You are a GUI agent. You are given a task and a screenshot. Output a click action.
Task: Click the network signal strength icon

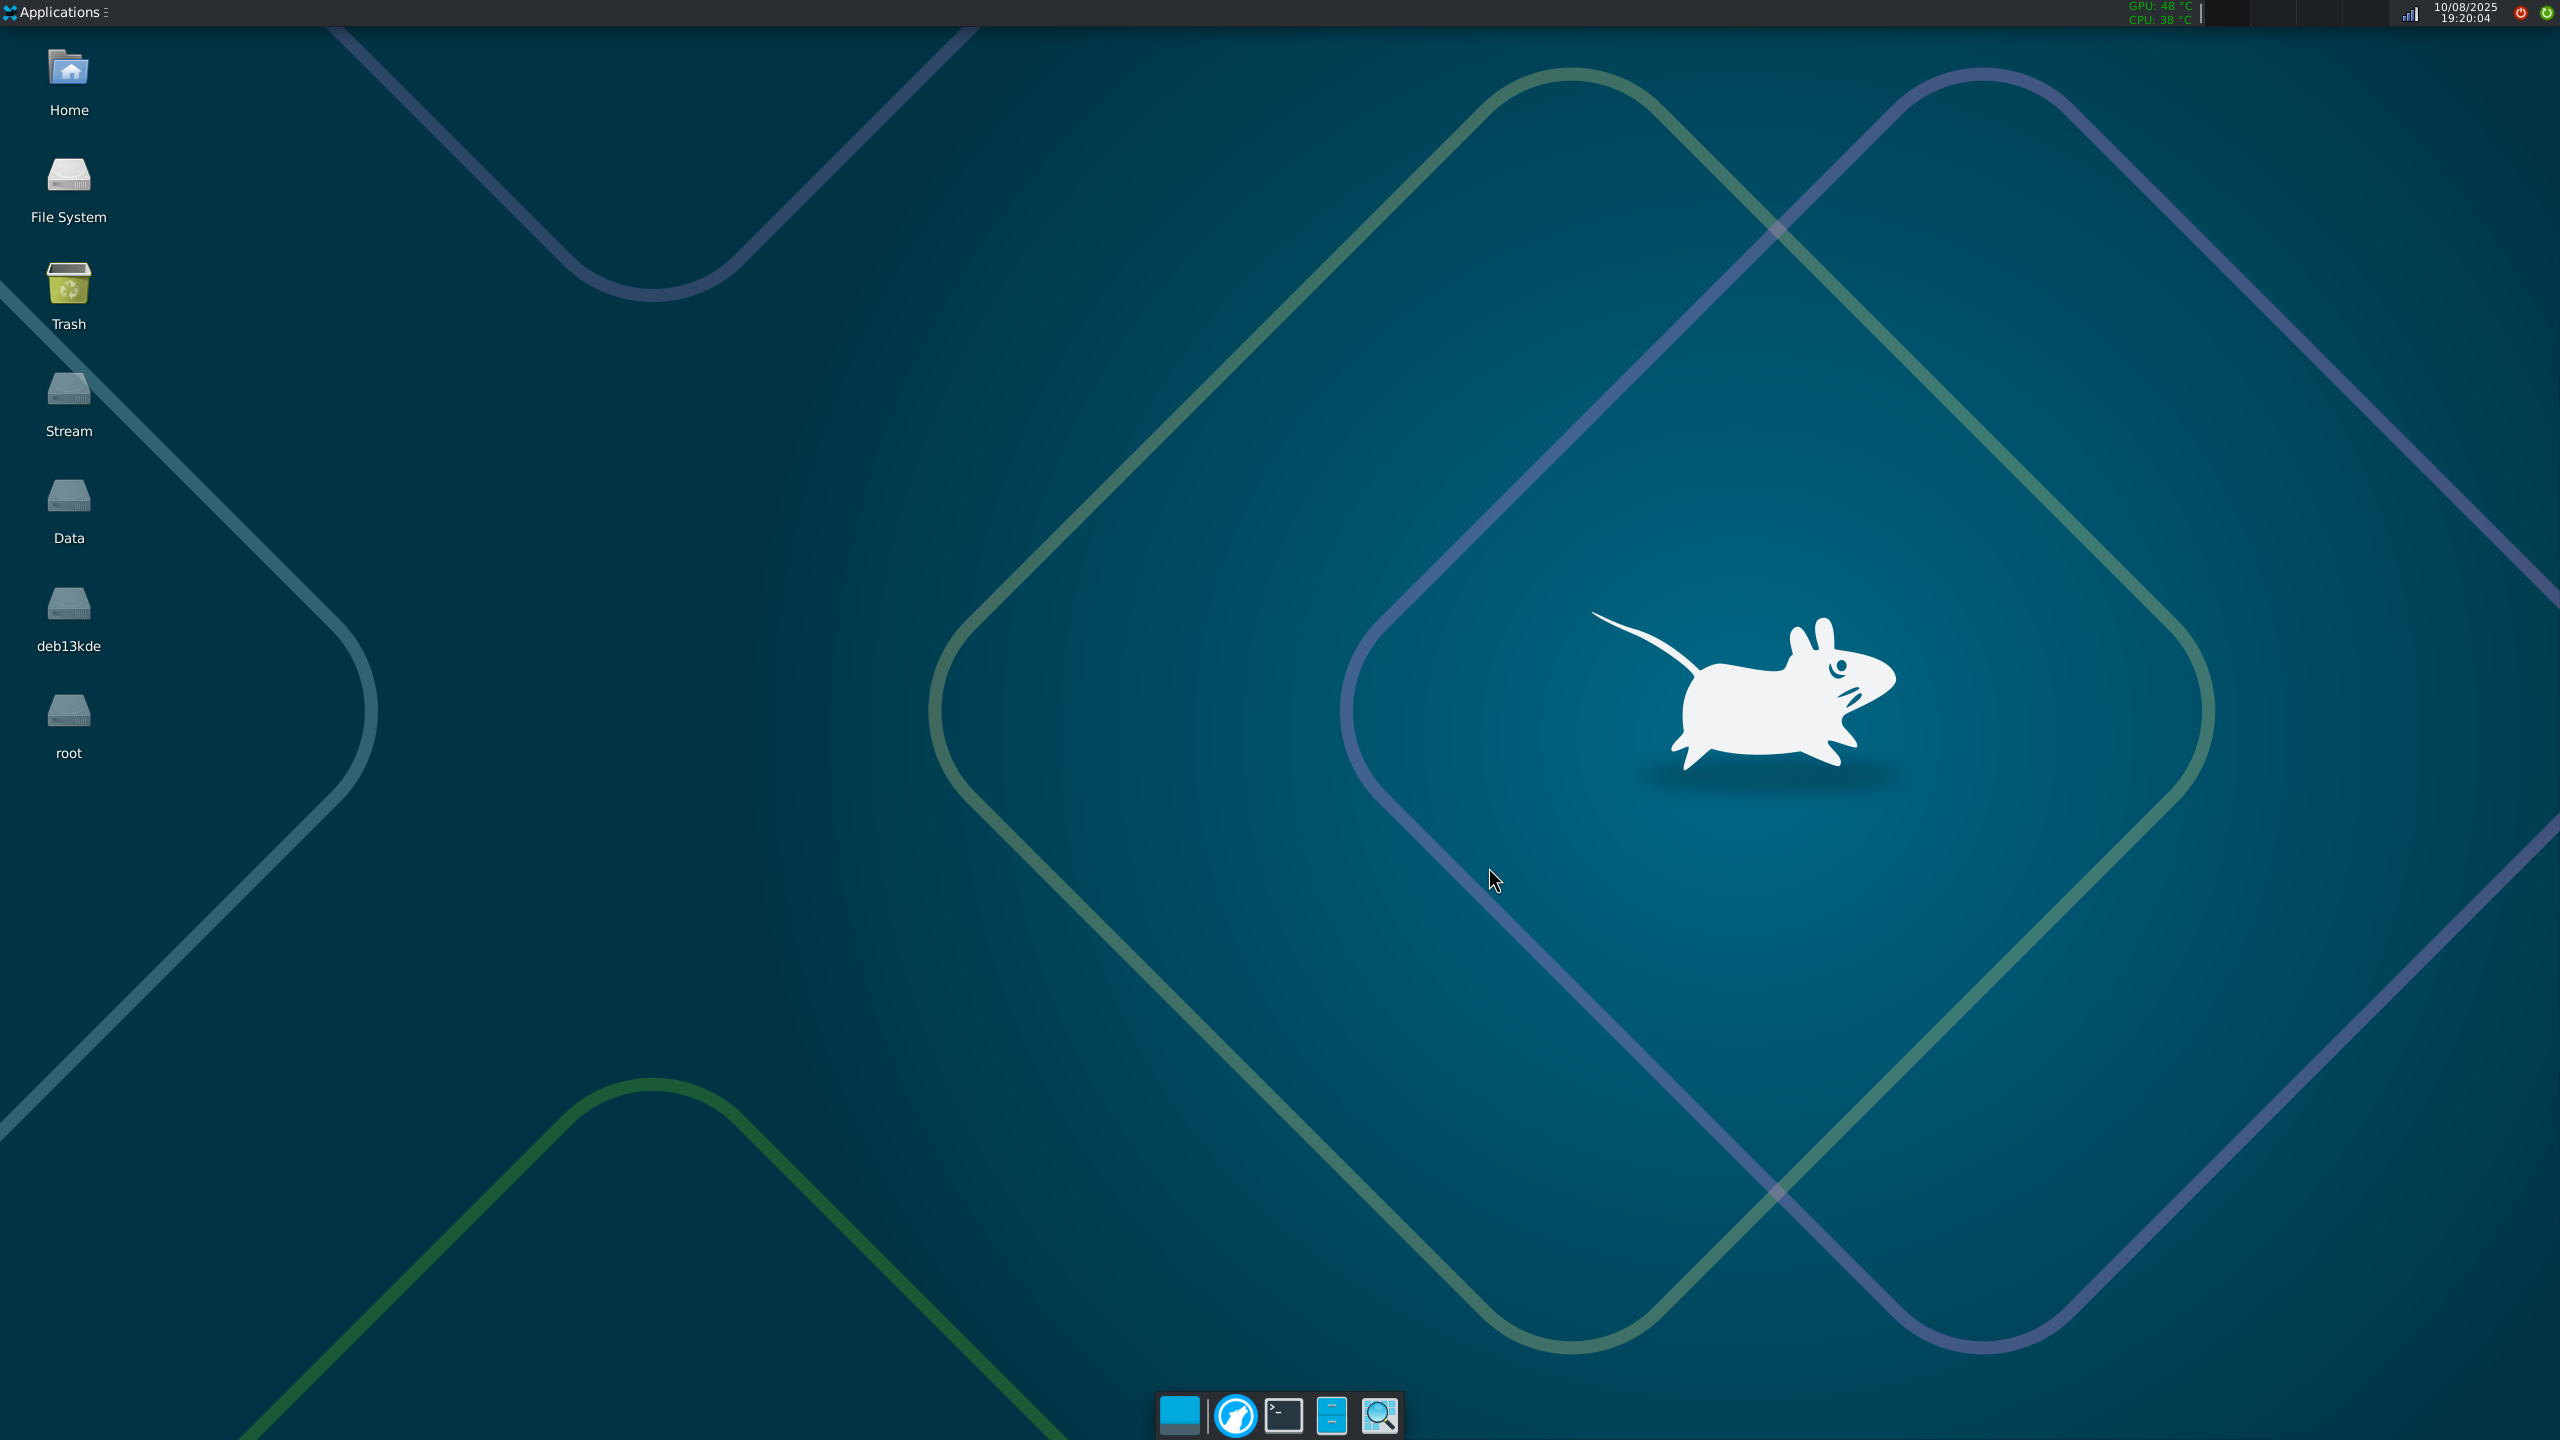[2411, 14]
